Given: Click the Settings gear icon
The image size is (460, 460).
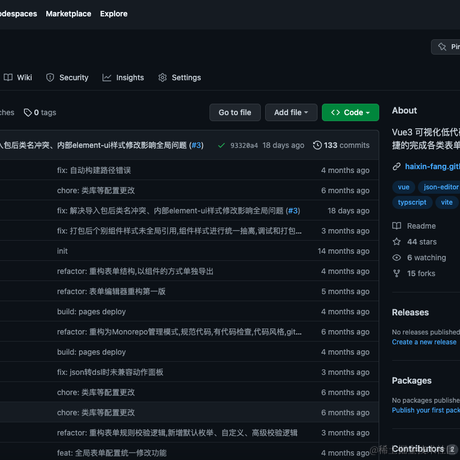Looking at the screenshot, I should (x=162, y=77).
